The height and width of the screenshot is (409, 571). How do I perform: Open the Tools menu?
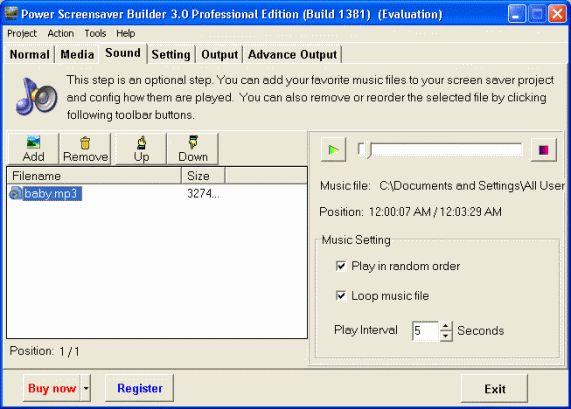(x=95, y=34)
